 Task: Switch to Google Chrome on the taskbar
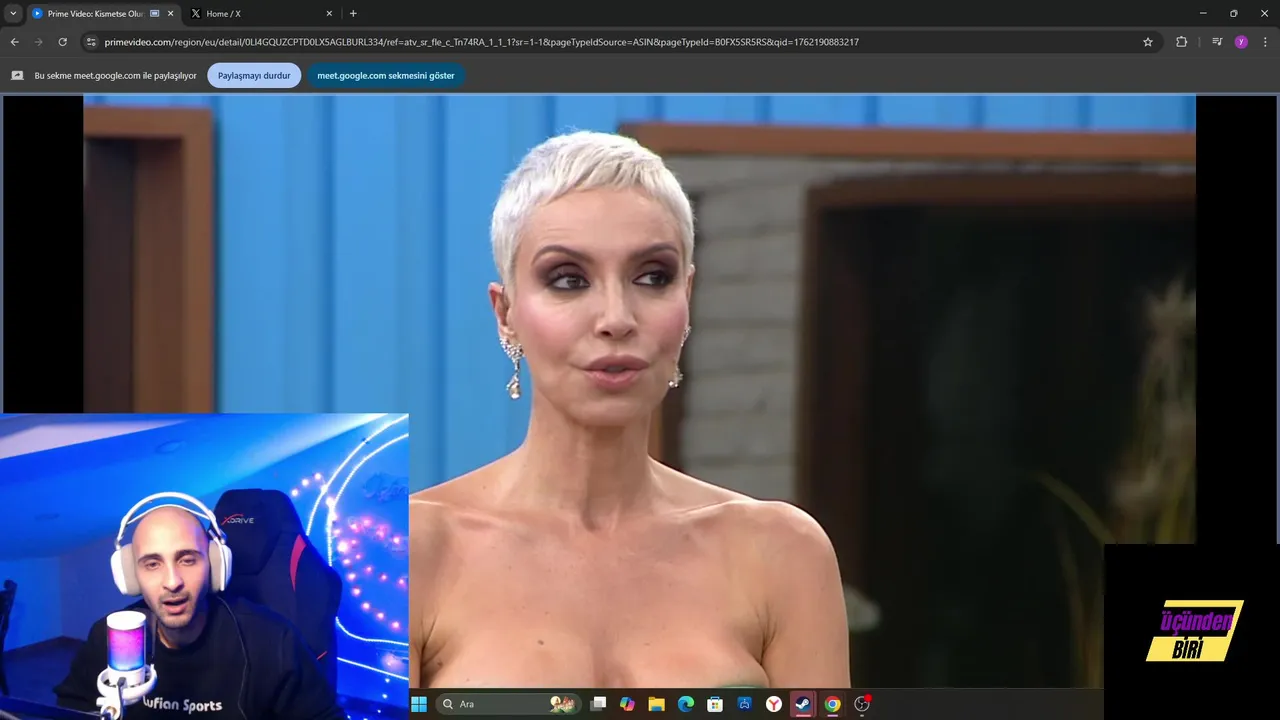[832, 704]
